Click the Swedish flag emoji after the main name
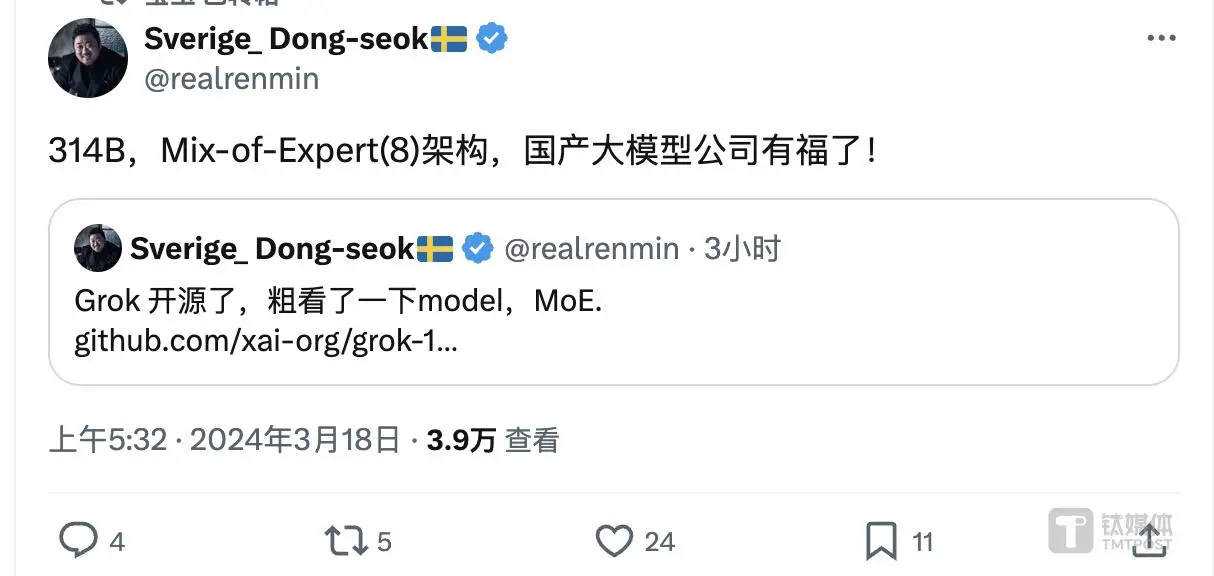This screenshot has width=1214, height=576. point(449,39)
